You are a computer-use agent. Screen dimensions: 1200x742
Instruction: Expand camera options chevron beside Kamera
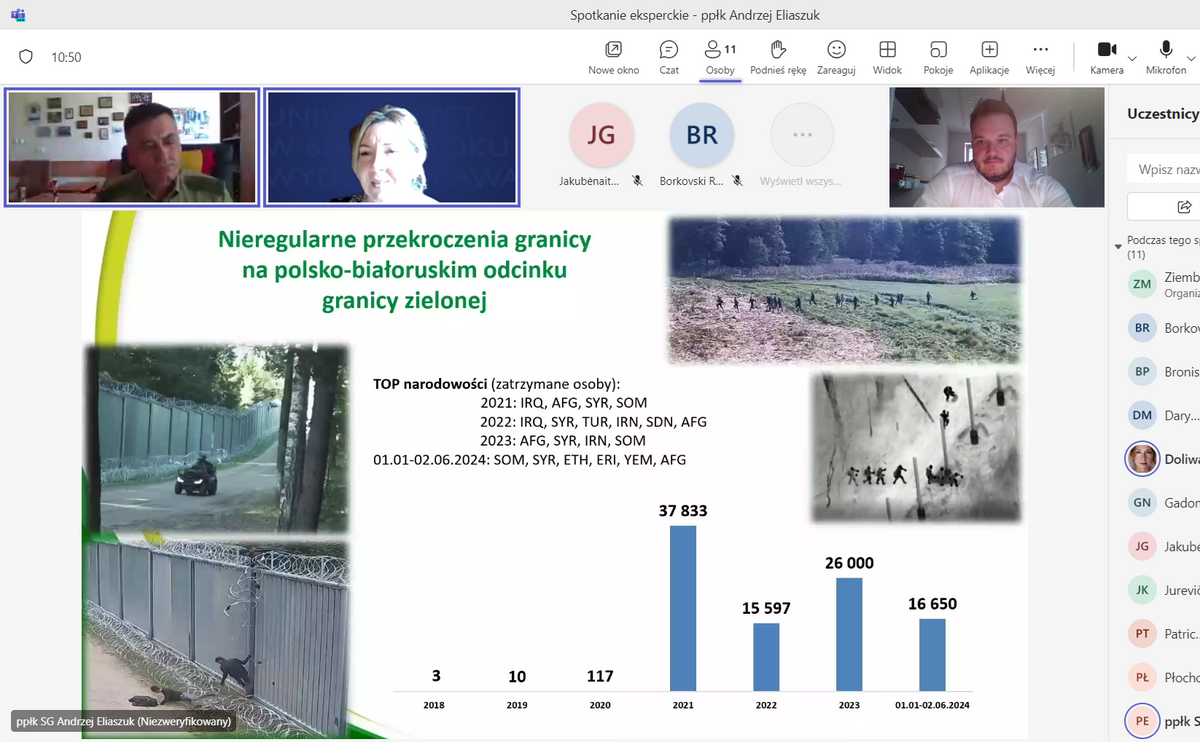(x=1132, y=58)
